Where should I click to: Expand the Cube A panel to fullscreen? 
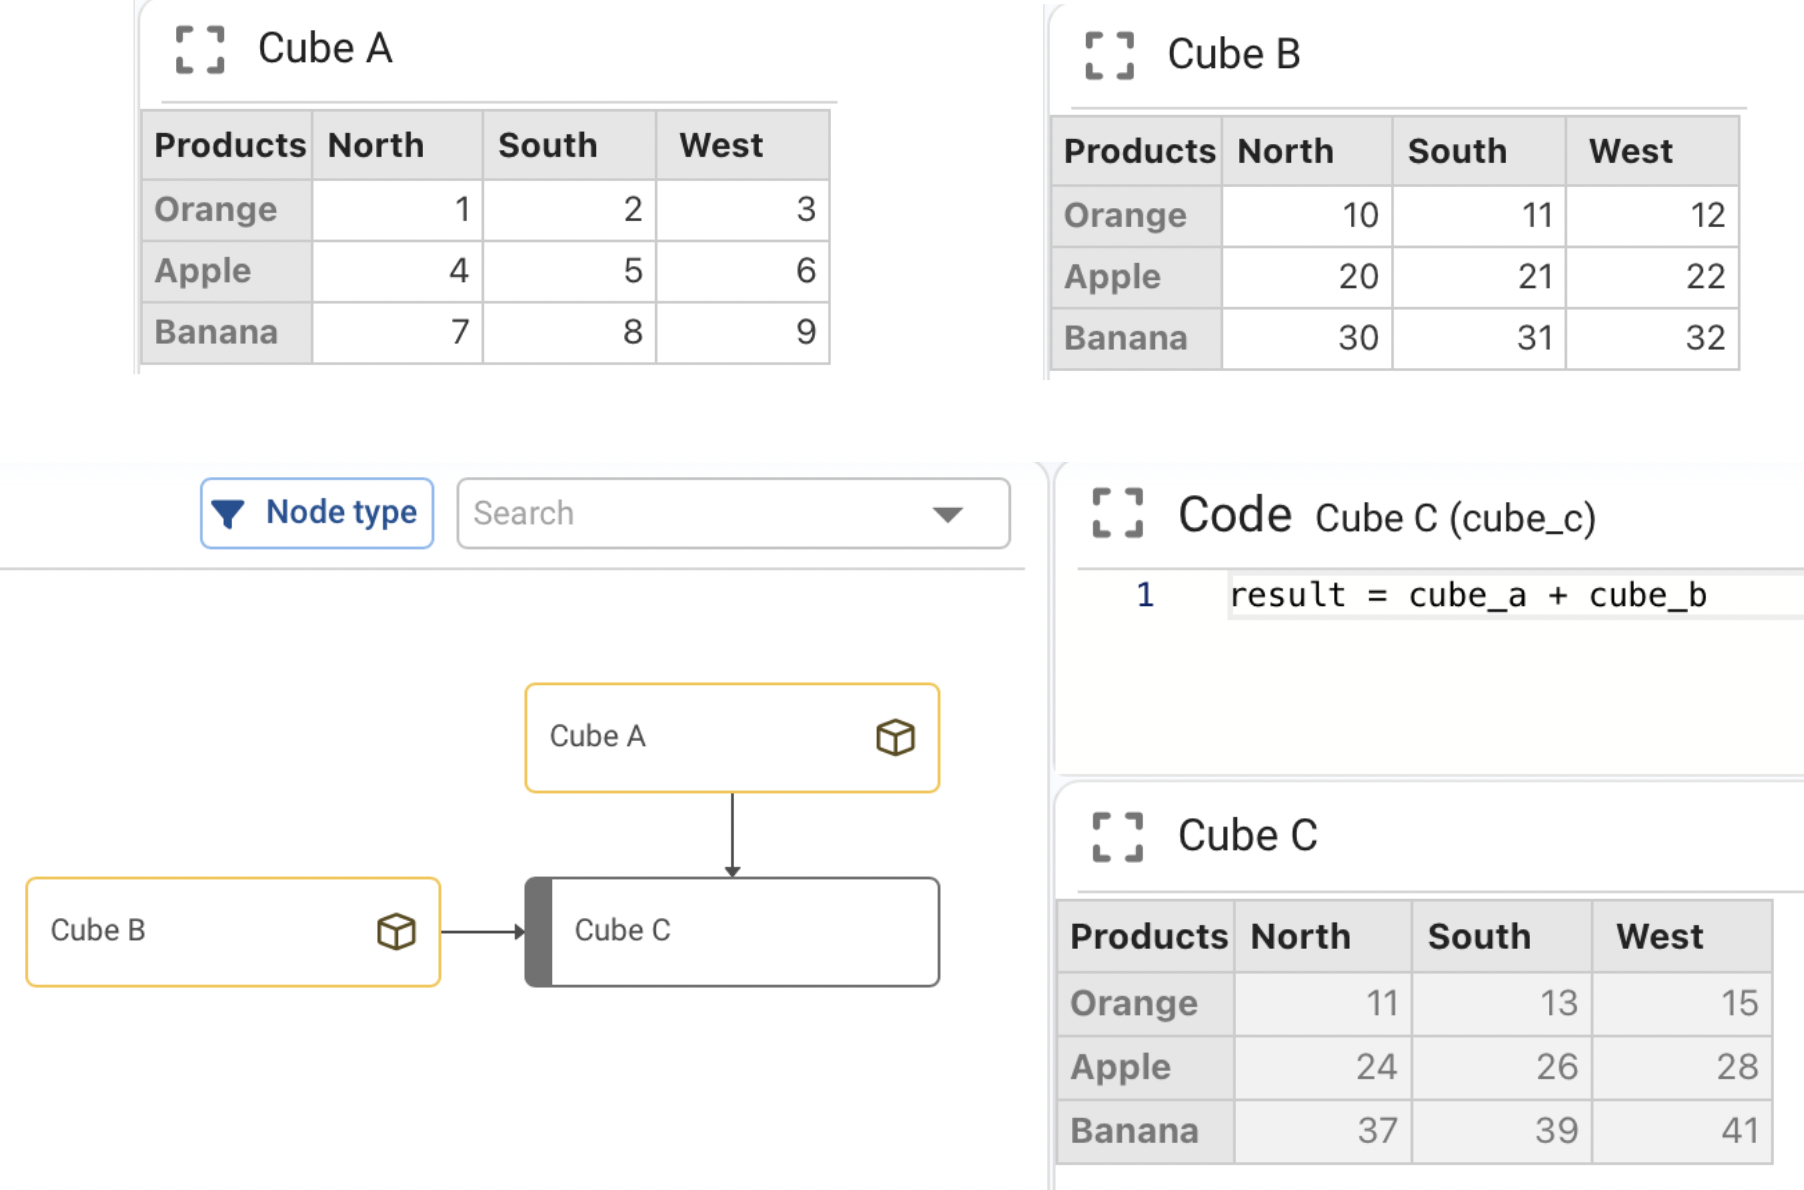coord(200,49)
